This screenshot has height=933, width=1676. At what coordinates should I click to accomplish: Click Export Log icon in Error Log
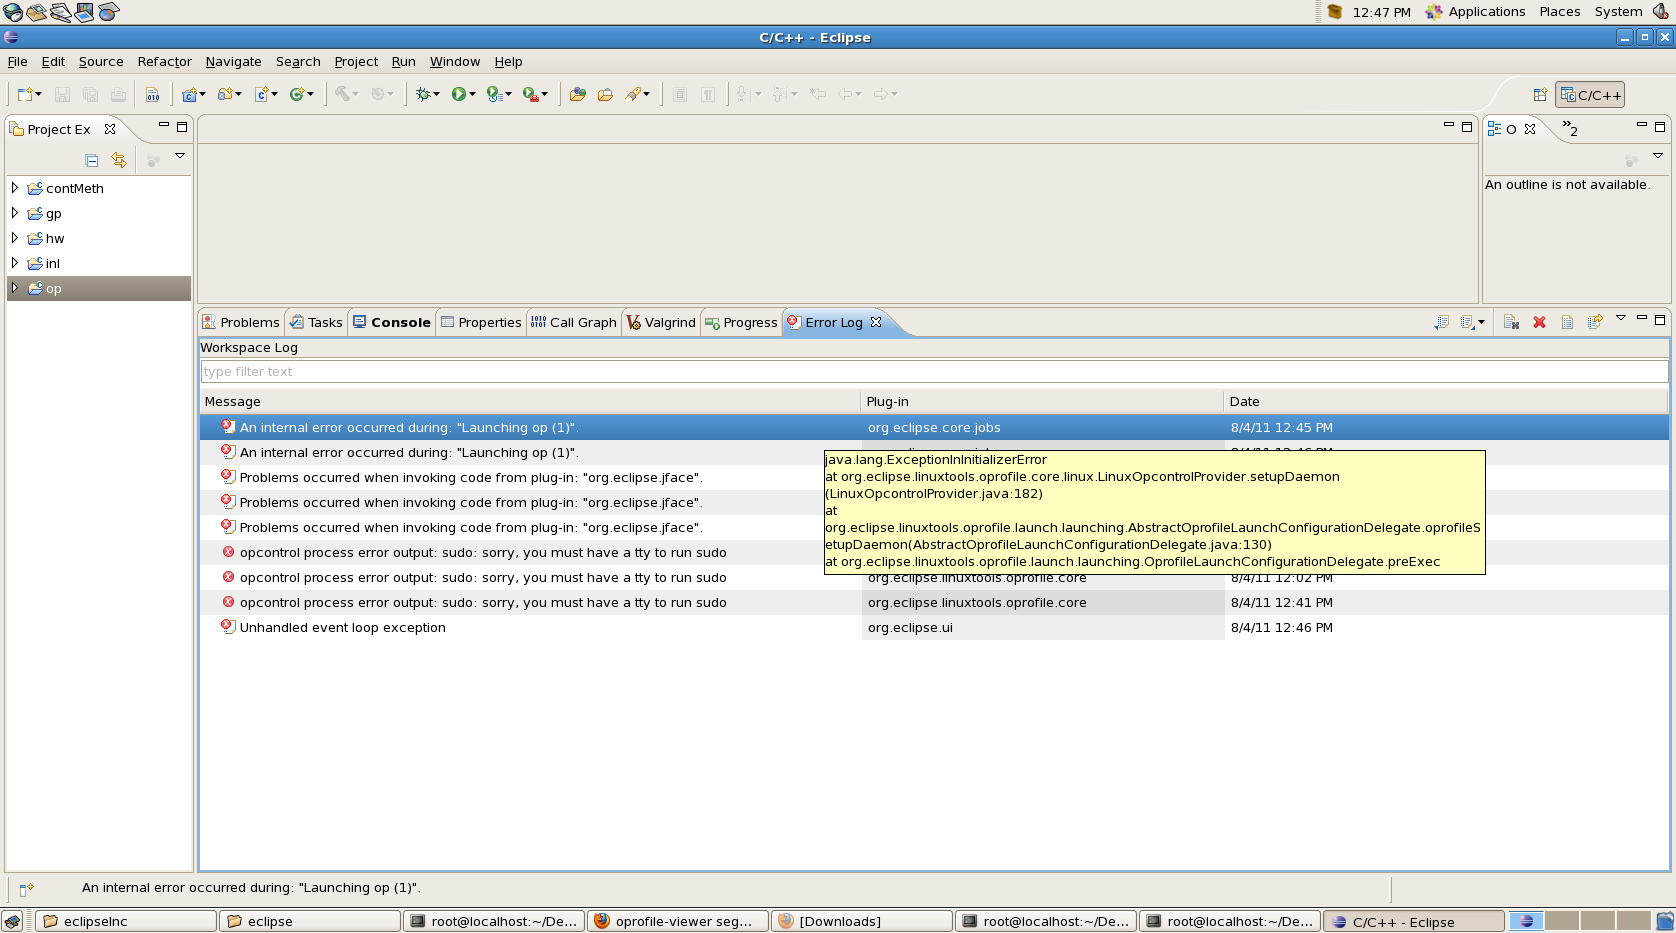(x=1441, y=322)
